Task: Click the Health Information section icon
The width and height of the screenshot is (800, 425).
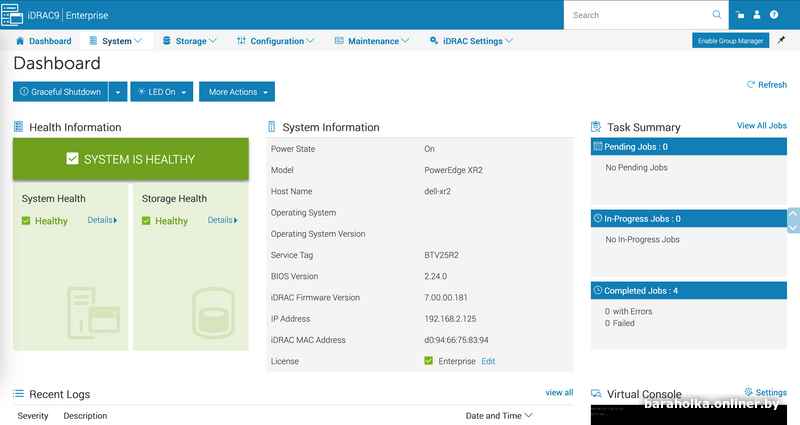Action: pos(18,127)
